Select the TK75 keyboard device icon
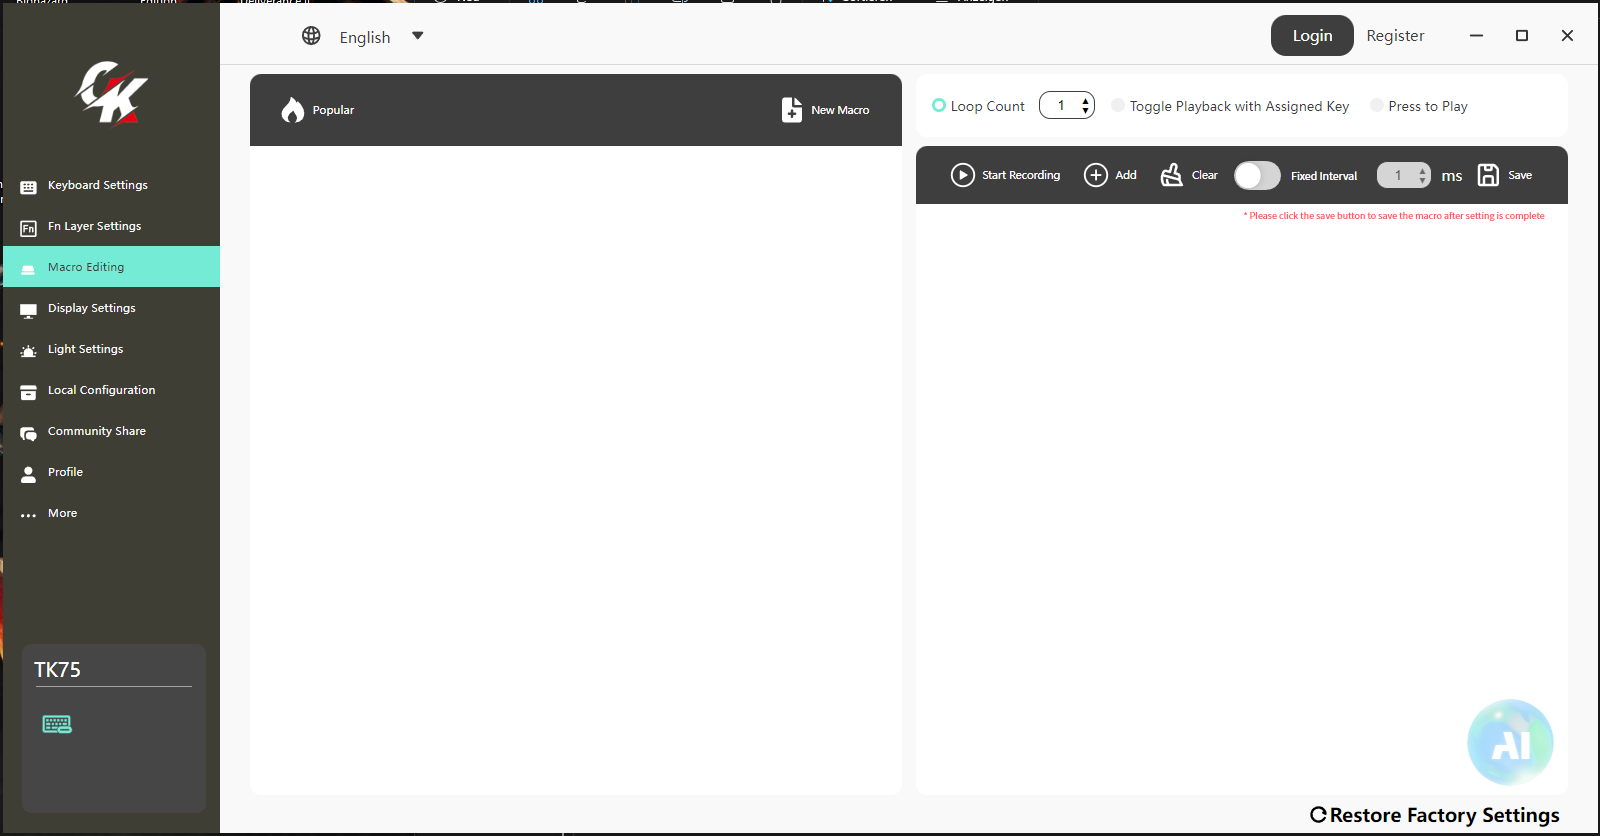Viewport: 1600px width, 836px height. (x=57, y=724)
